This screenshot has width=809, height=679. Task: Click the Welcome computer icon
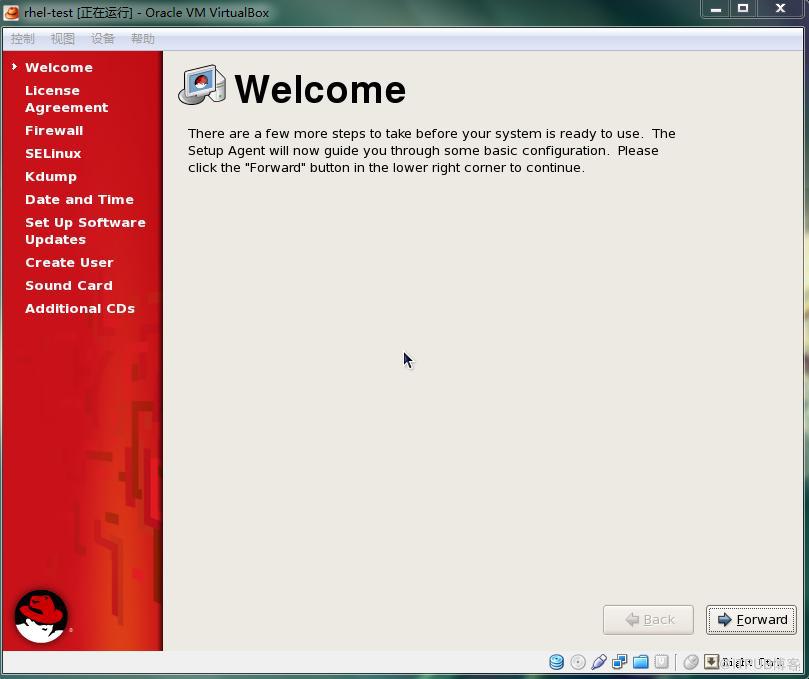[202, 85]
